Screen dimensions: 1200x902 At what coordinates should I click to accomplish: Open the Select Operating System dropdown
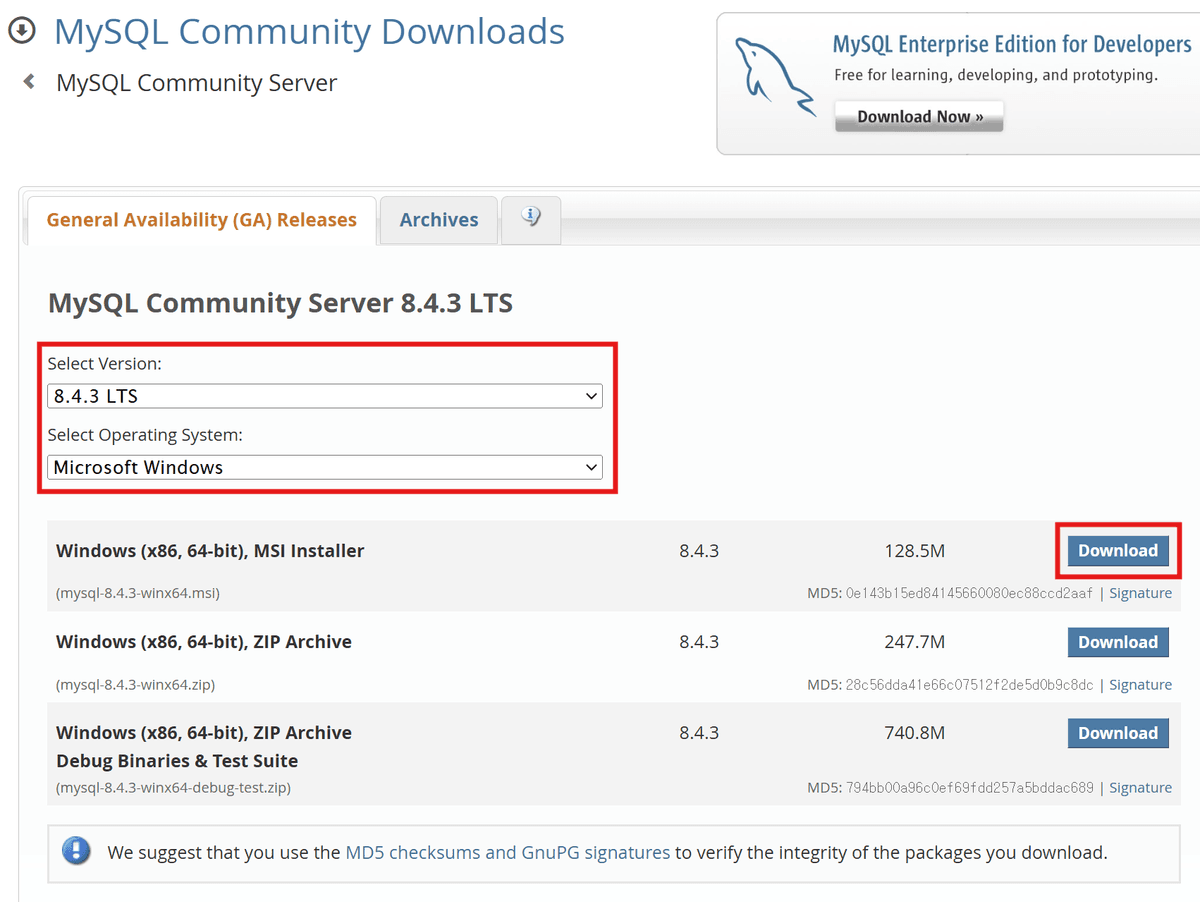pos(325,466)
